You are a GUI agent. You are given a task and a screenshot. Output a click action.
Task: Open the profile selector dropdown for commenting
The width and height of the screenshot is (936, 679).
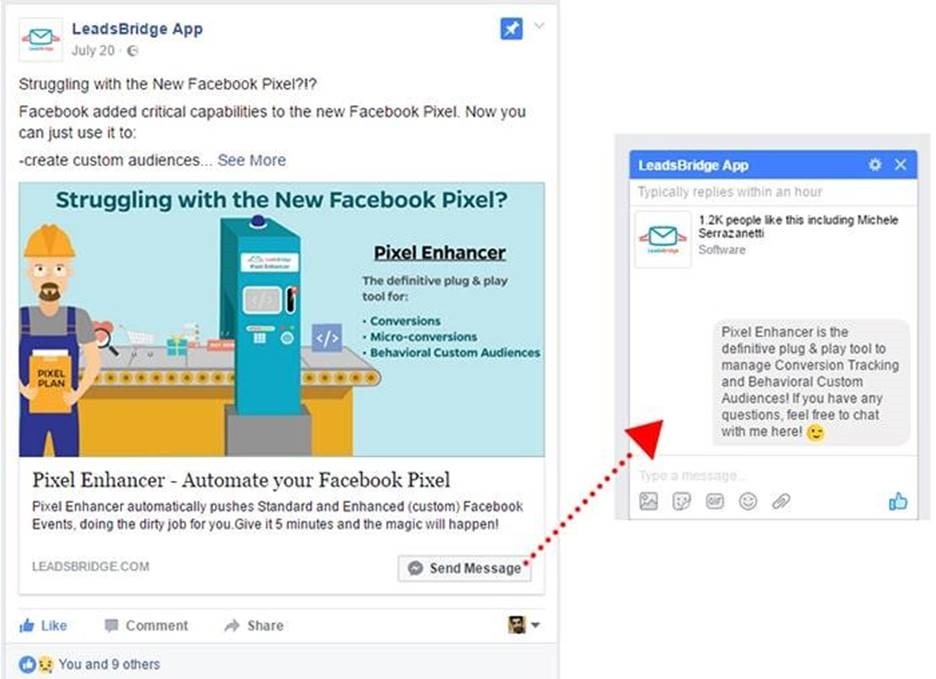[x=524, y=625]
